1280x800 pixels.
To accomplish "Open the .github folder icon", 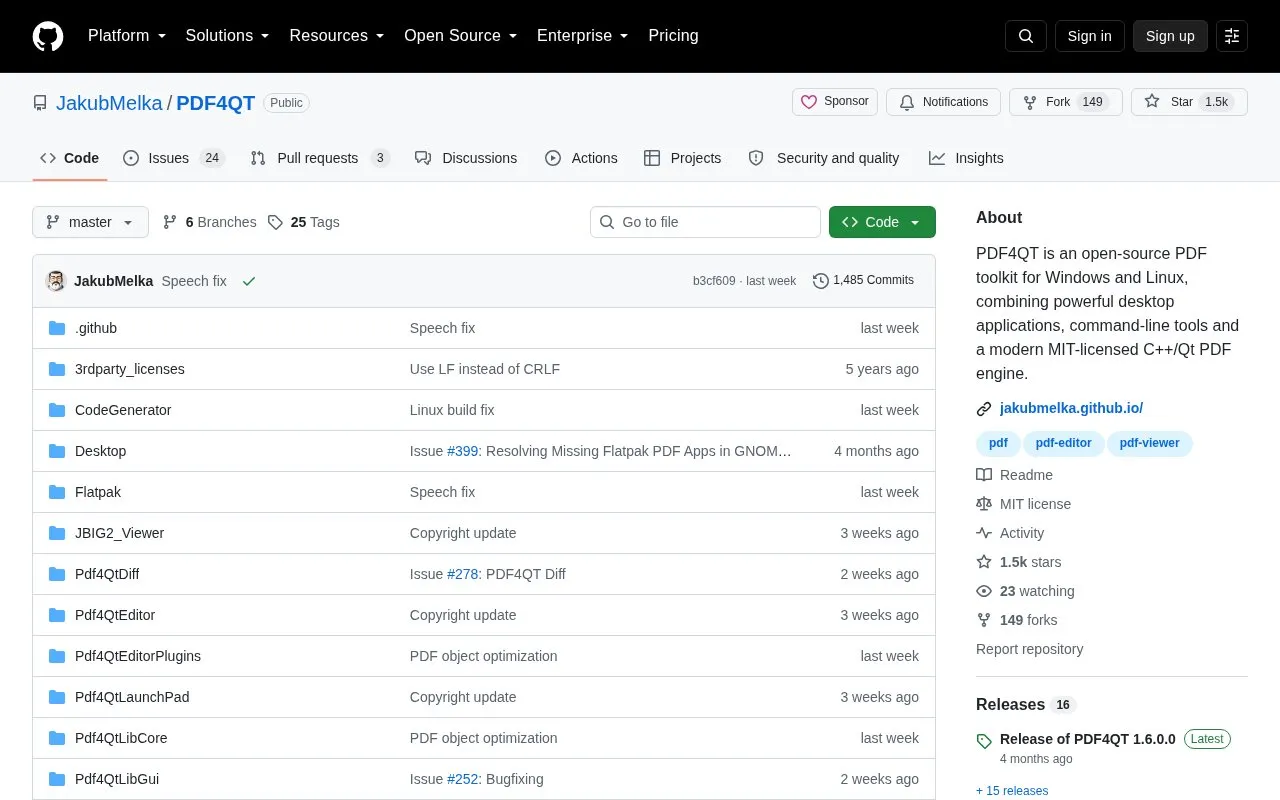I will click(x=57, y=328).
